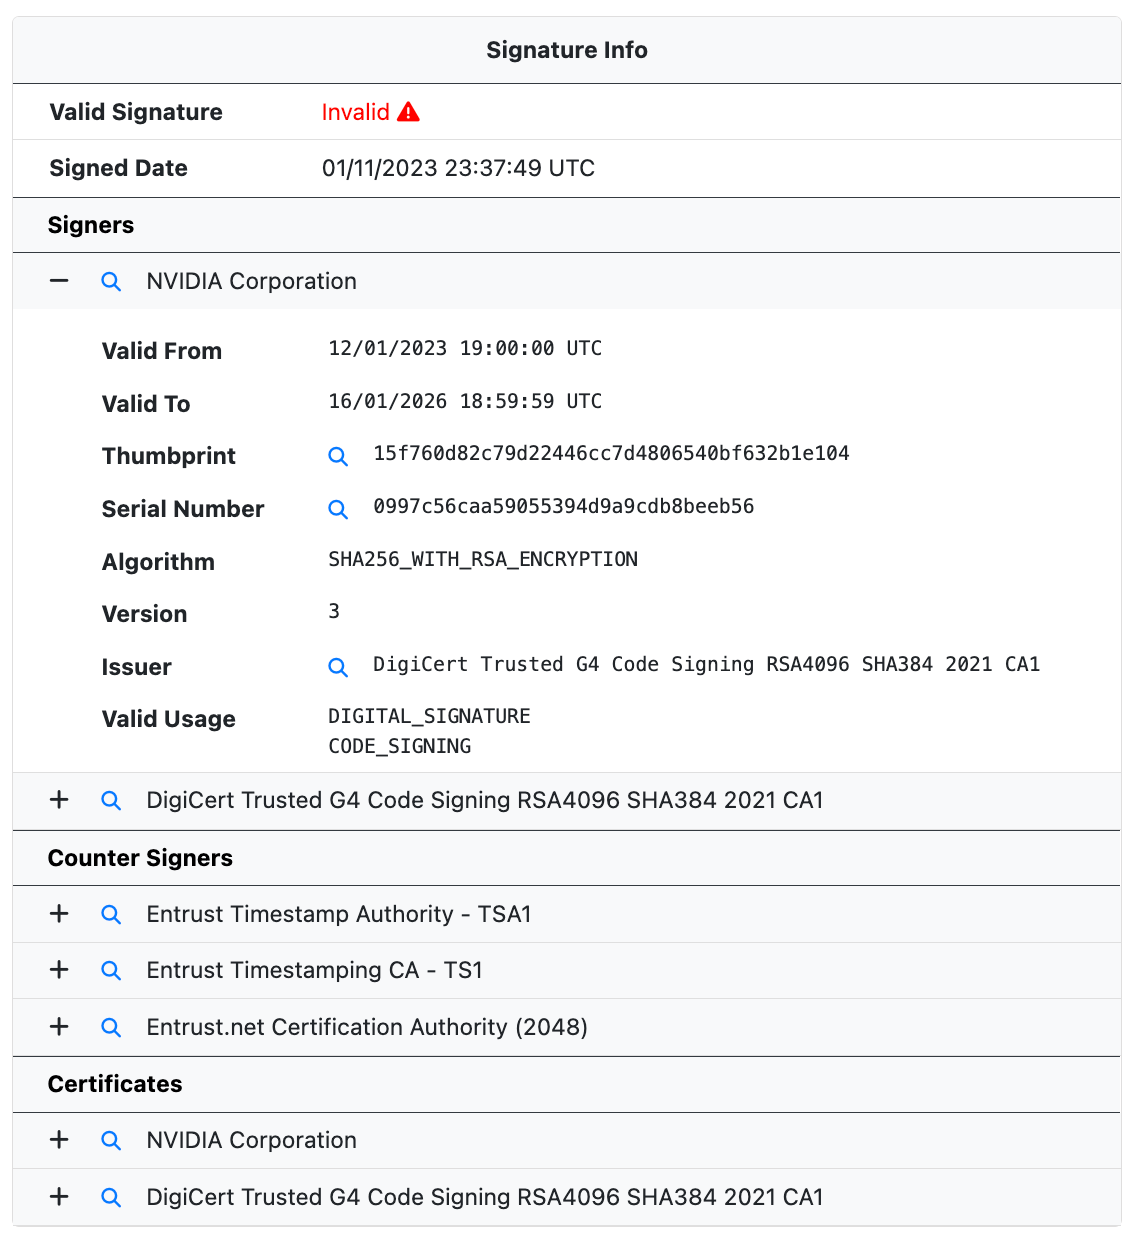Click DigiCert Trusted G4 name under Certificates
This screenshot has width=1134, height=1244.
pos(485,1197)
